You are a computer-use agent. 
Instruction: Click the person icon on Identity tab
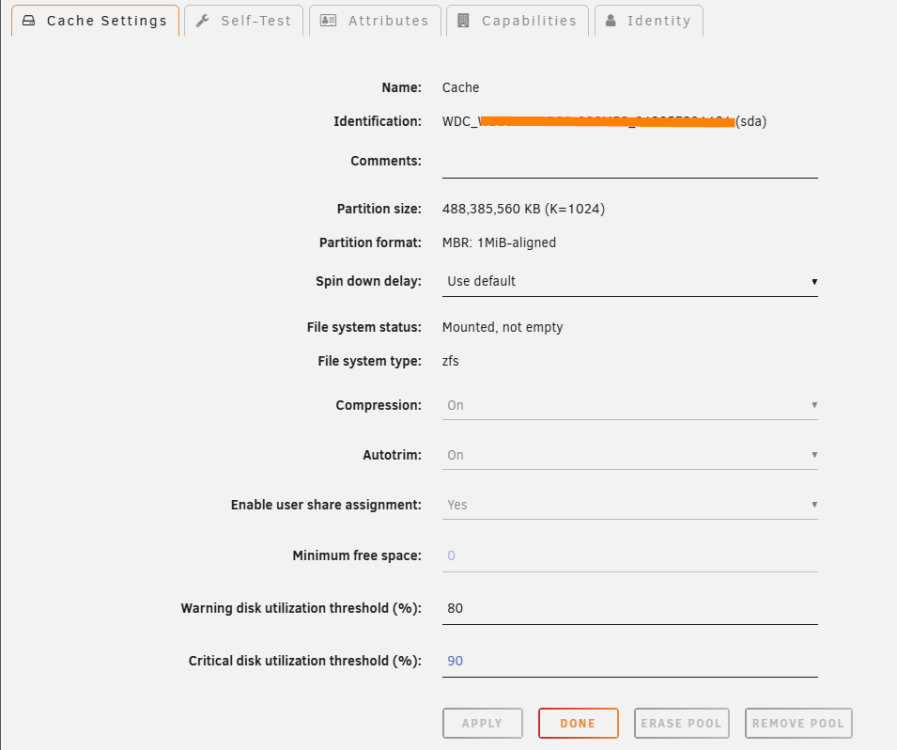click(611, 21)
